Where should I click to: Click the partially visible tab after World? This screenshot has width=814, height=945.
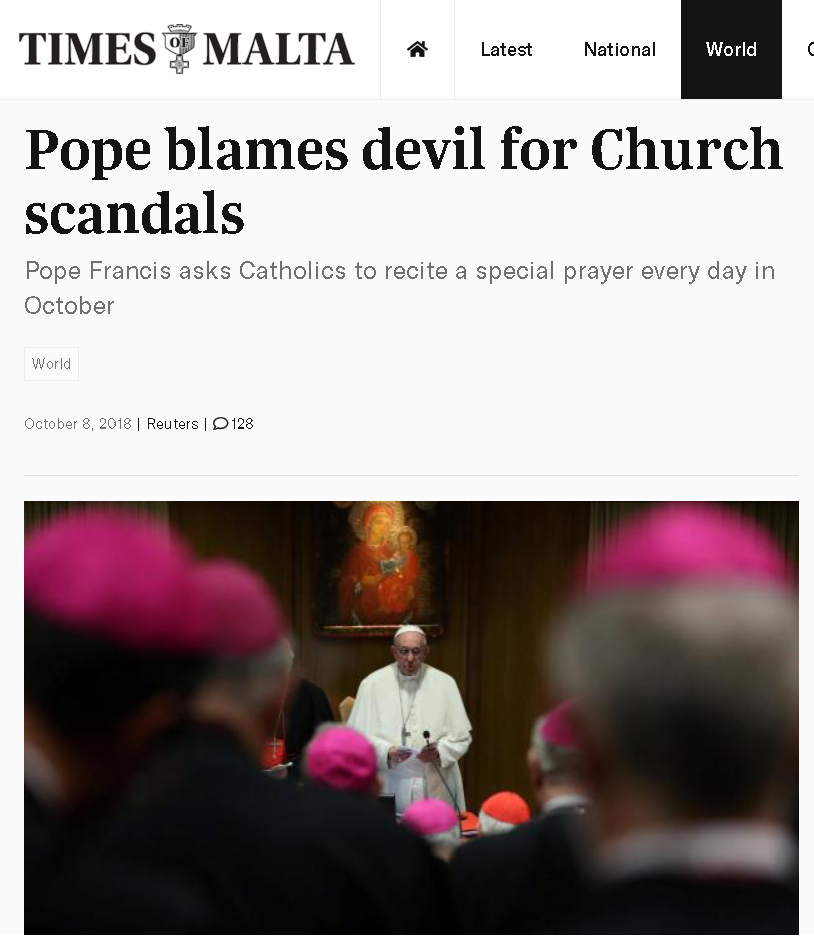click(810, 49)
